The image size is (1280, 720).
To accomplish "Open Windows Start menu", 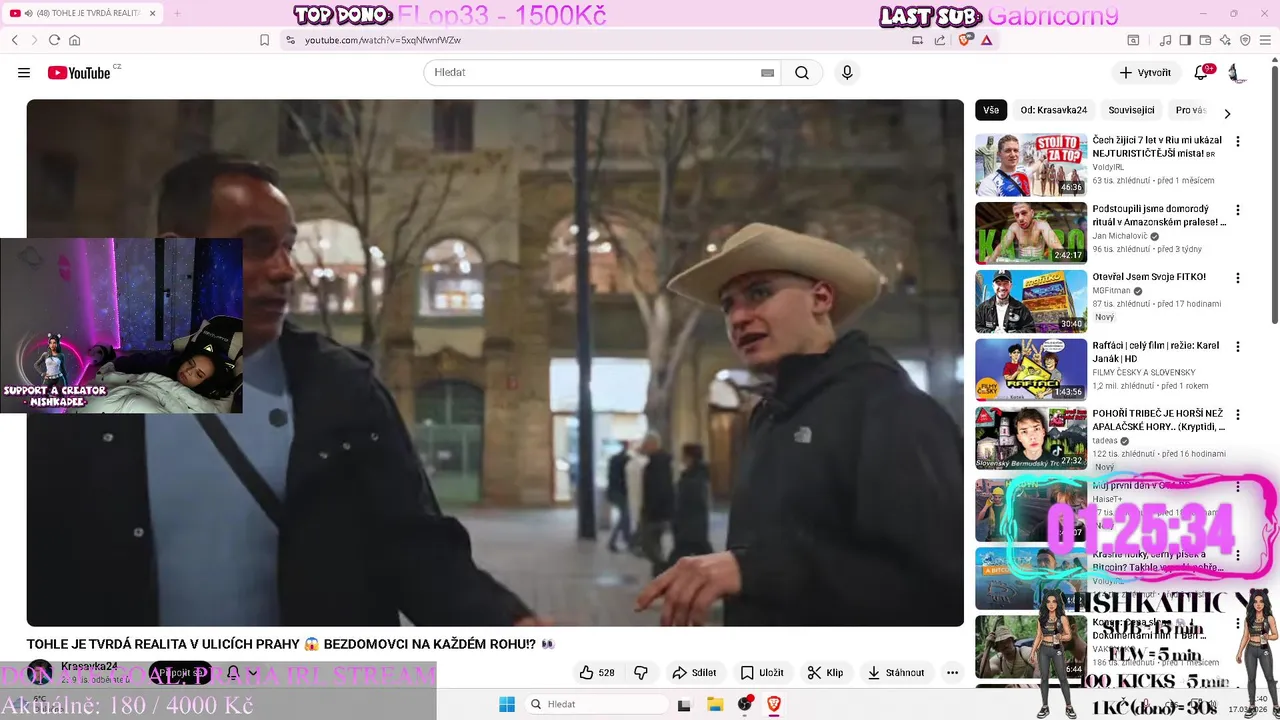I will tap(507, 704).
